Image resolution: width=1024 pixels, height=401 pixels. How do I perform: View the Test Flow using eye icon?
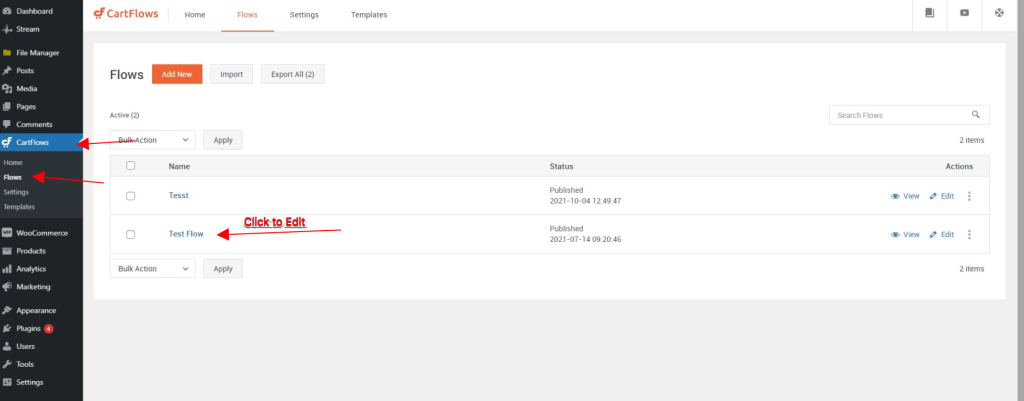coord(895,234)
